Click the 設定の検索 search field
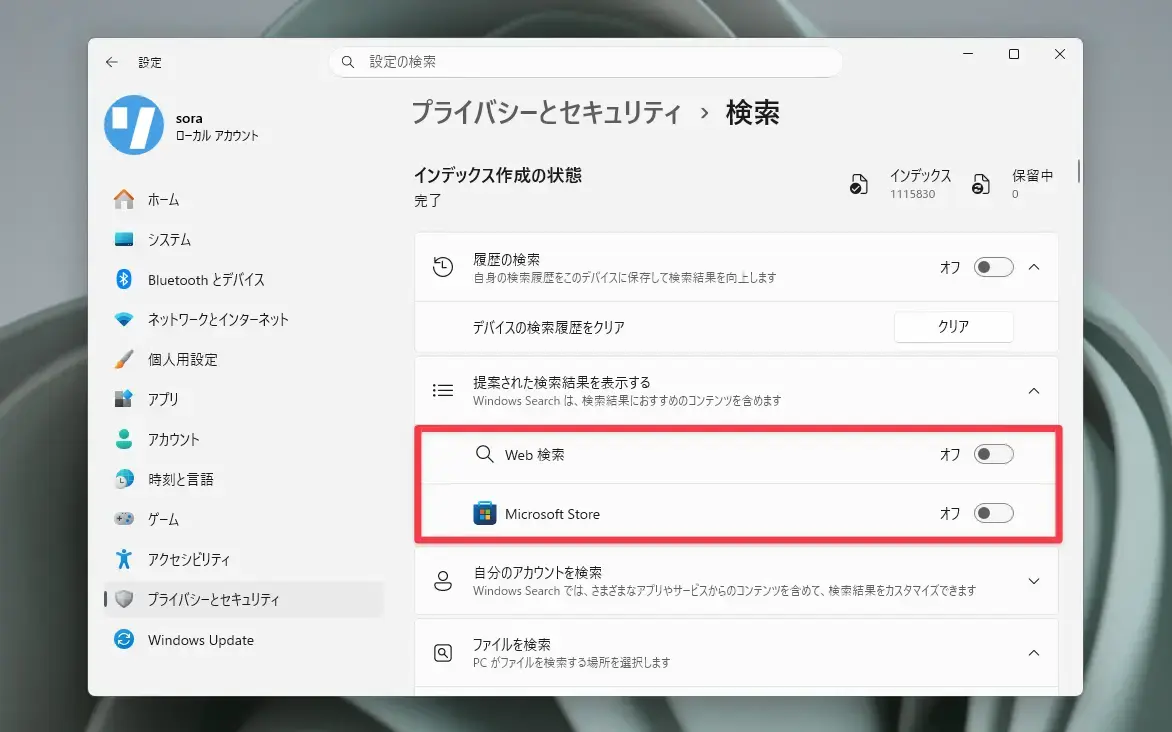Image resolution: width=1172 pixels, height=732 pixels. pos(585,62)
